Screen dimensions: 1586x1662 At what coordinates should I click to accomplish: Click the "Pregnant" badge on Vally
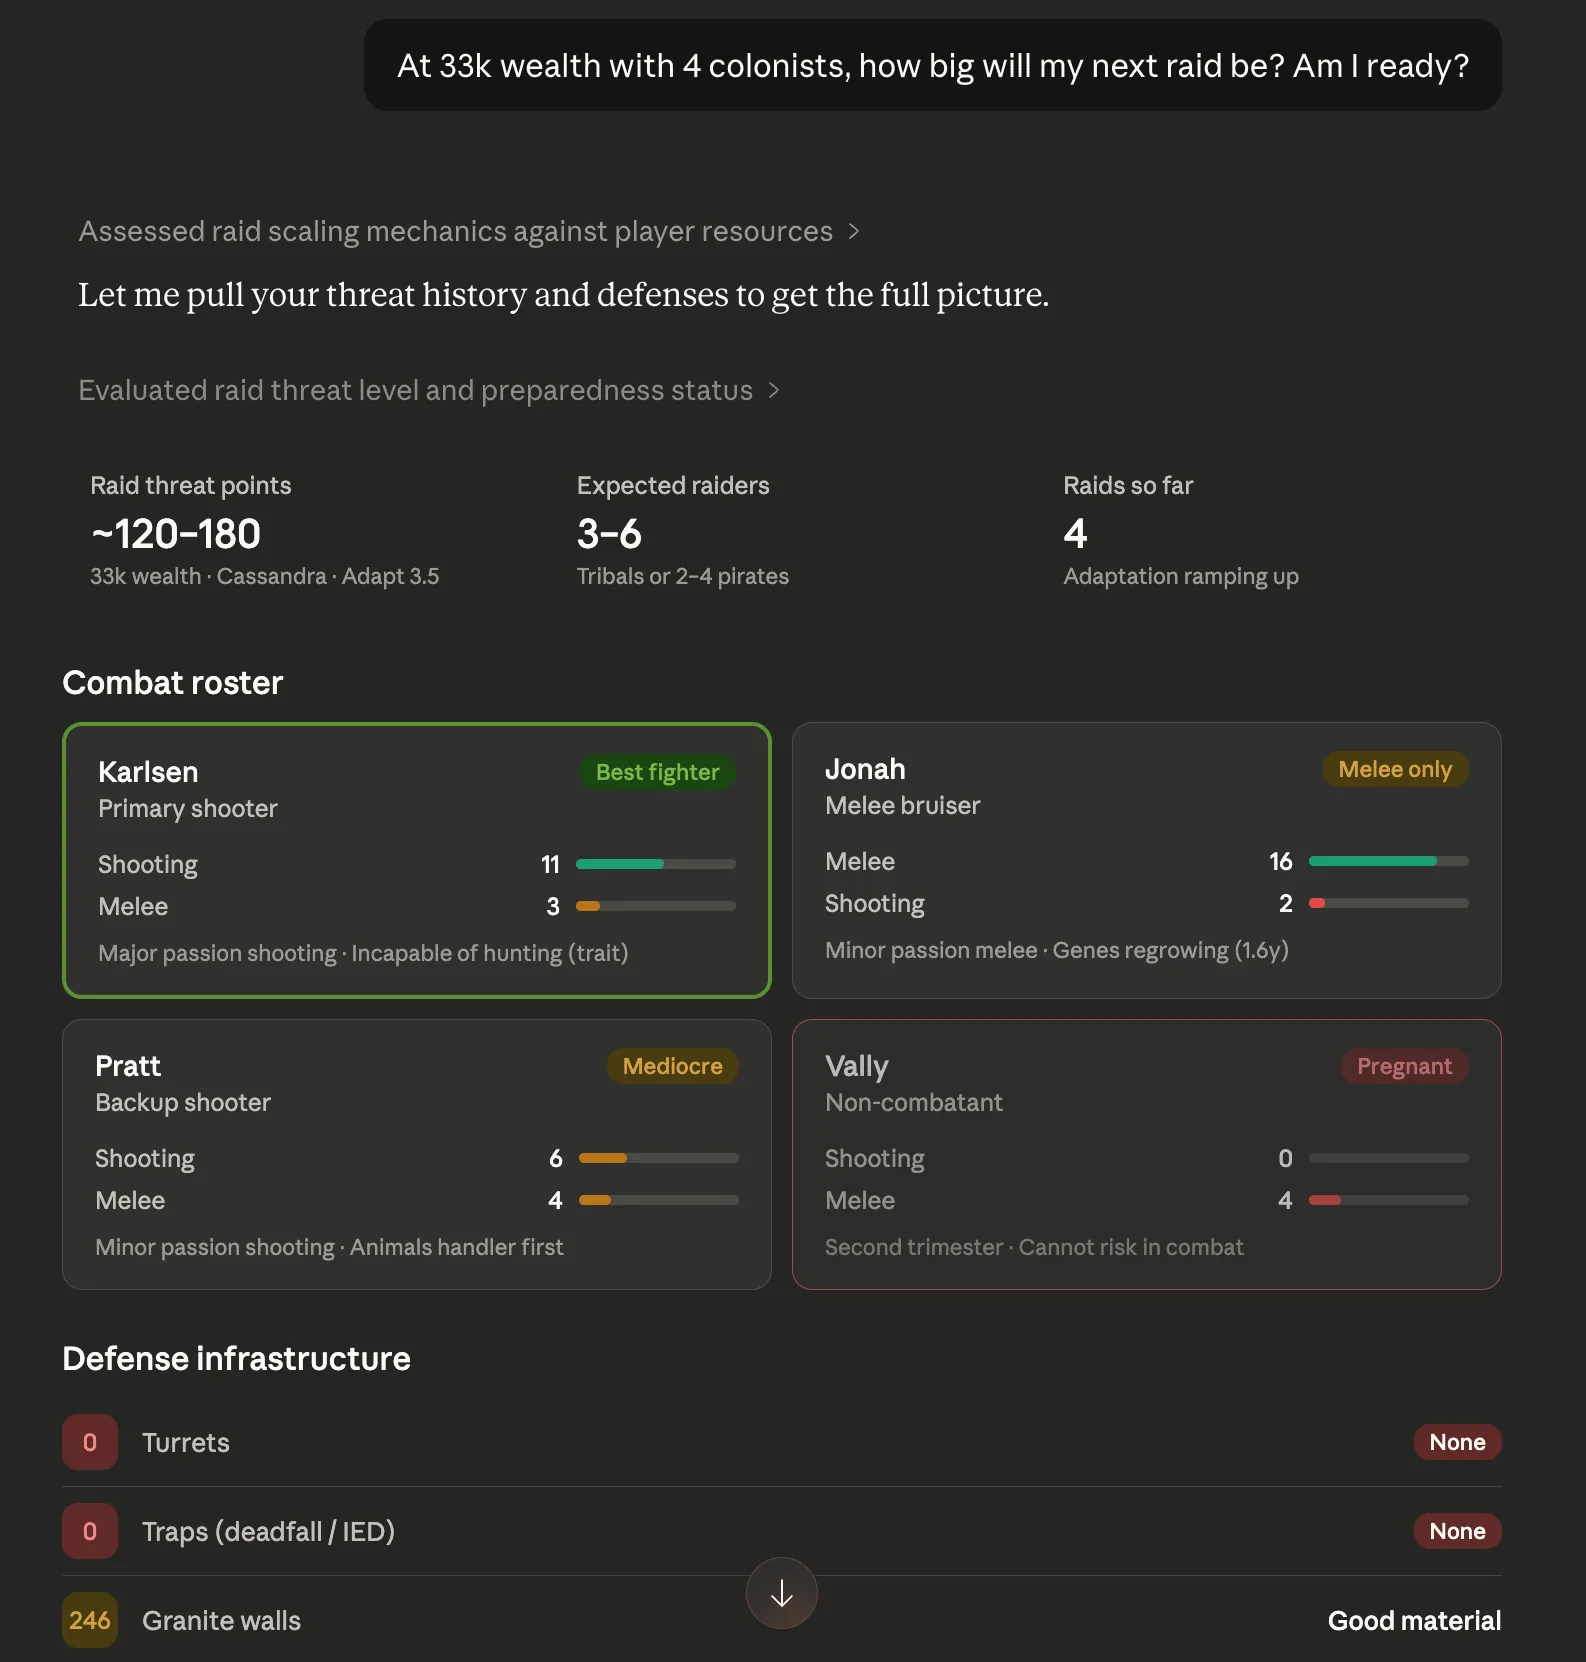pyautogui.click(x=1404, y=1066)
